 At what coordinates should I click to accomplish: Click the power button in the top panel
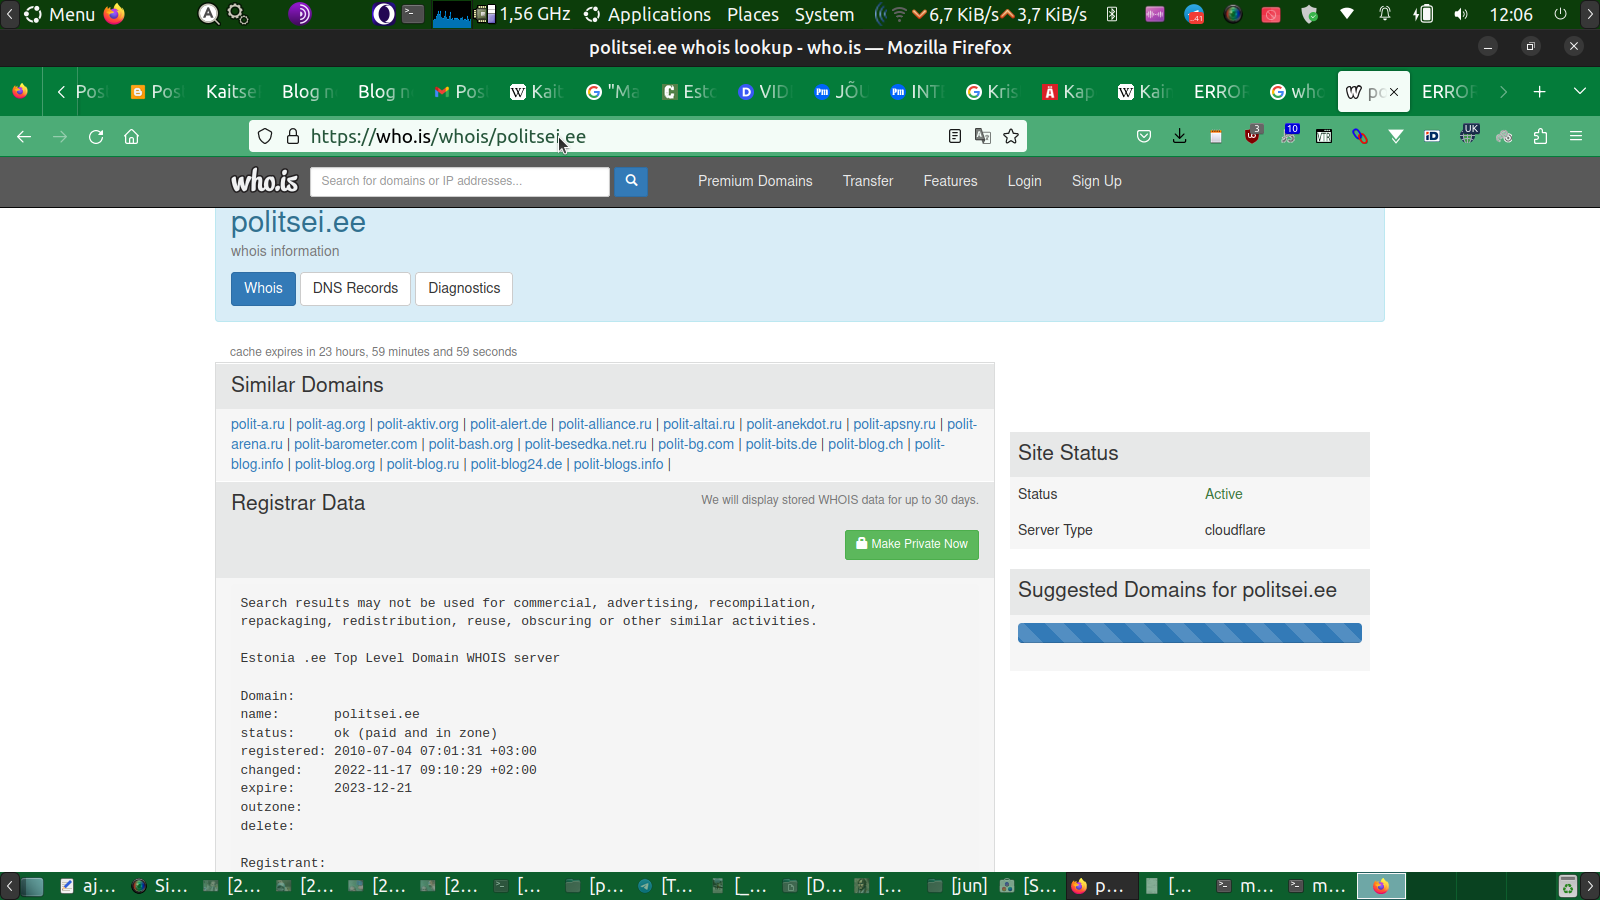[1560, 14]
